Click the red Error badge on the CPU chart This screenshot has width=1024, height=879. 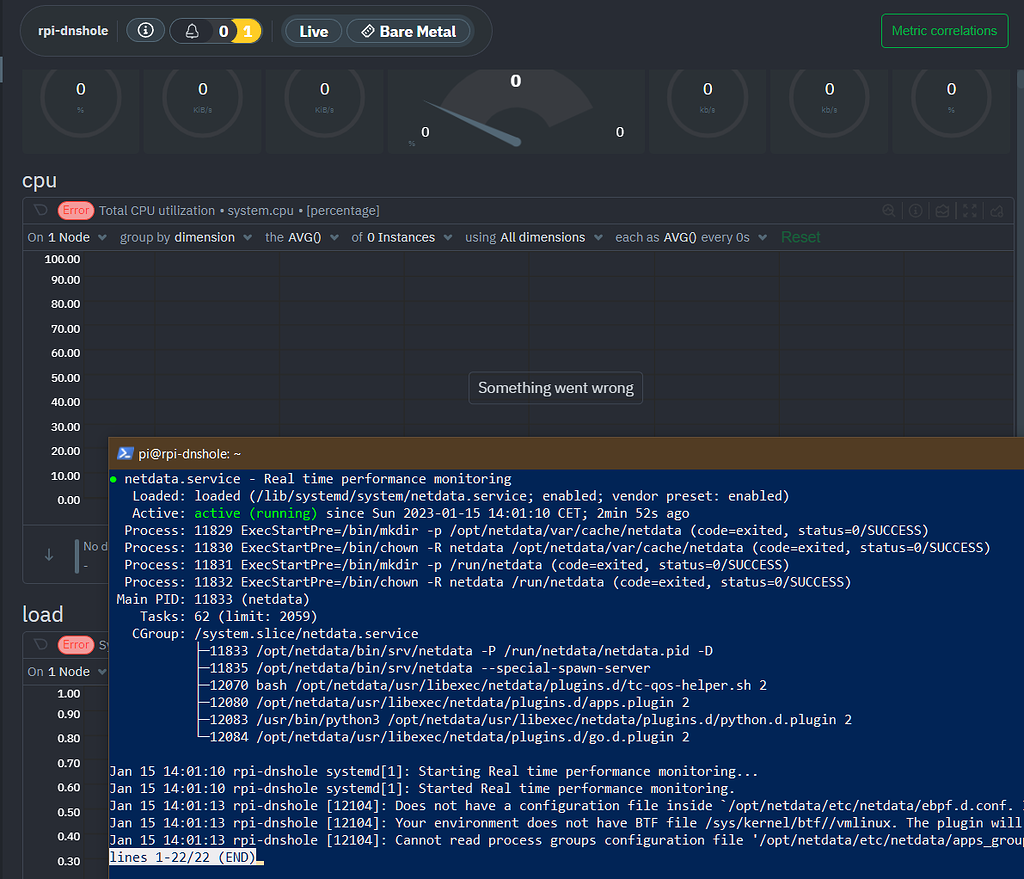pos(76,210)
